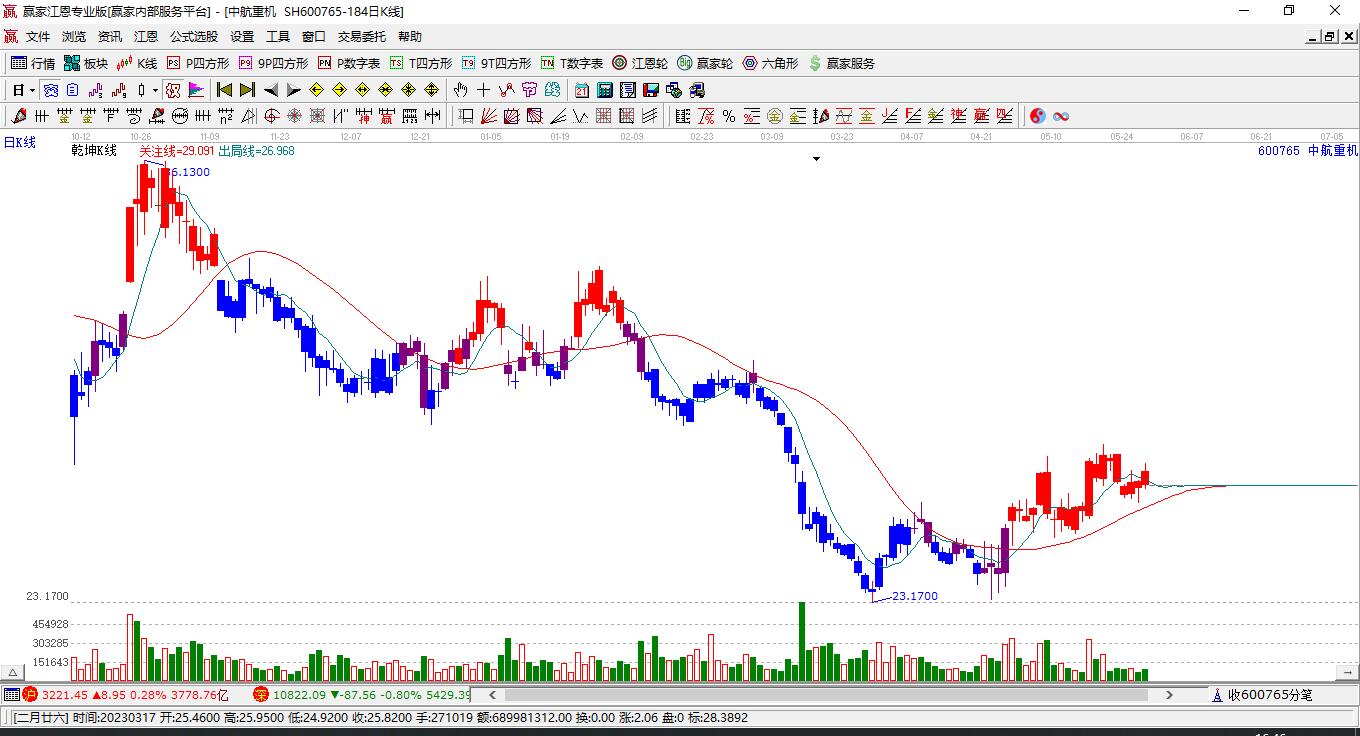Click the 乾坤K线 indicator label
1360x736 pixels.
coord(94,151)
